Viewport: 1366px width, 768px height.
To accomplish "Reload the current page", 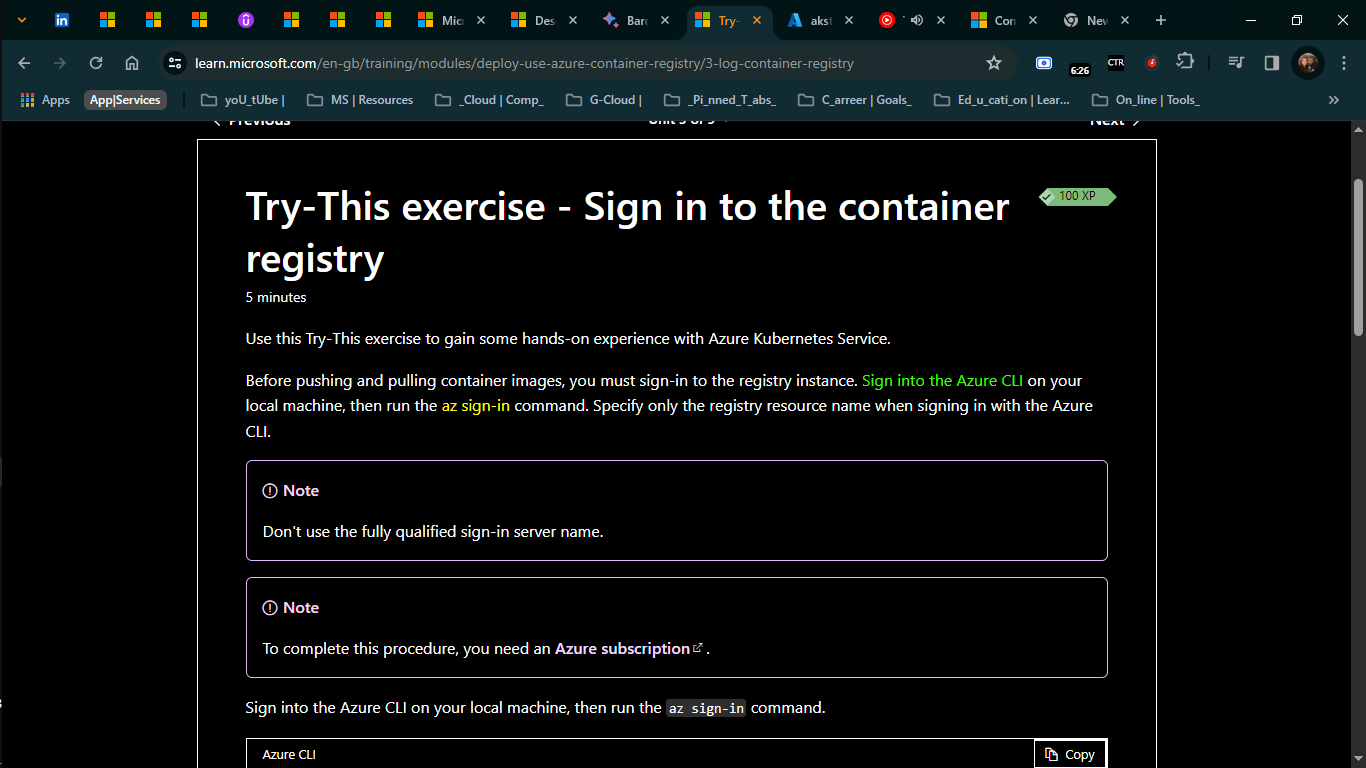I will [96, 62].
